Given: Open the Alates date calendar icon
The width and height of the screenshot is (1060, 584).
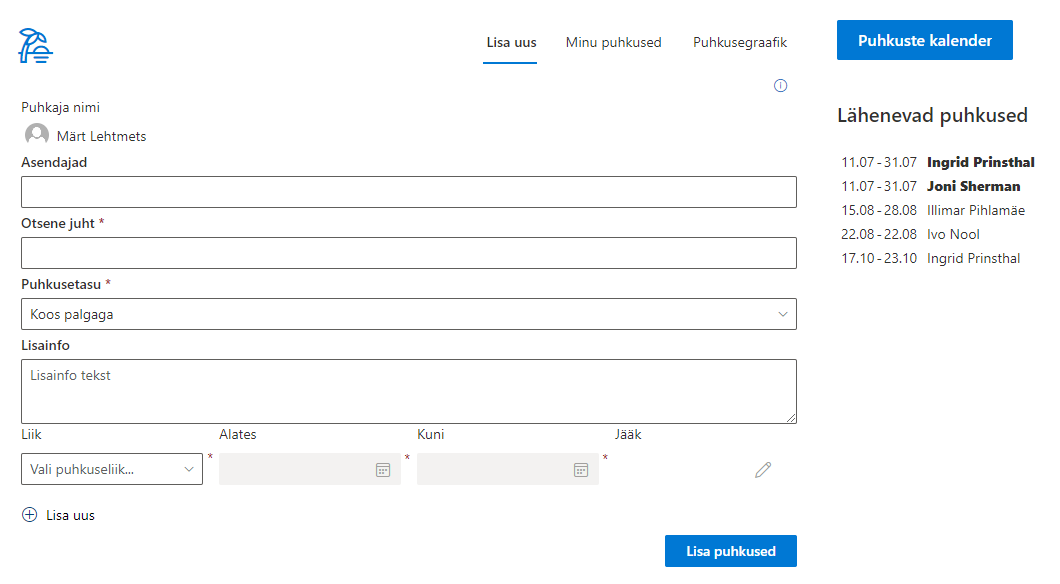Looking at the screenshot, I should click(383, 470).
